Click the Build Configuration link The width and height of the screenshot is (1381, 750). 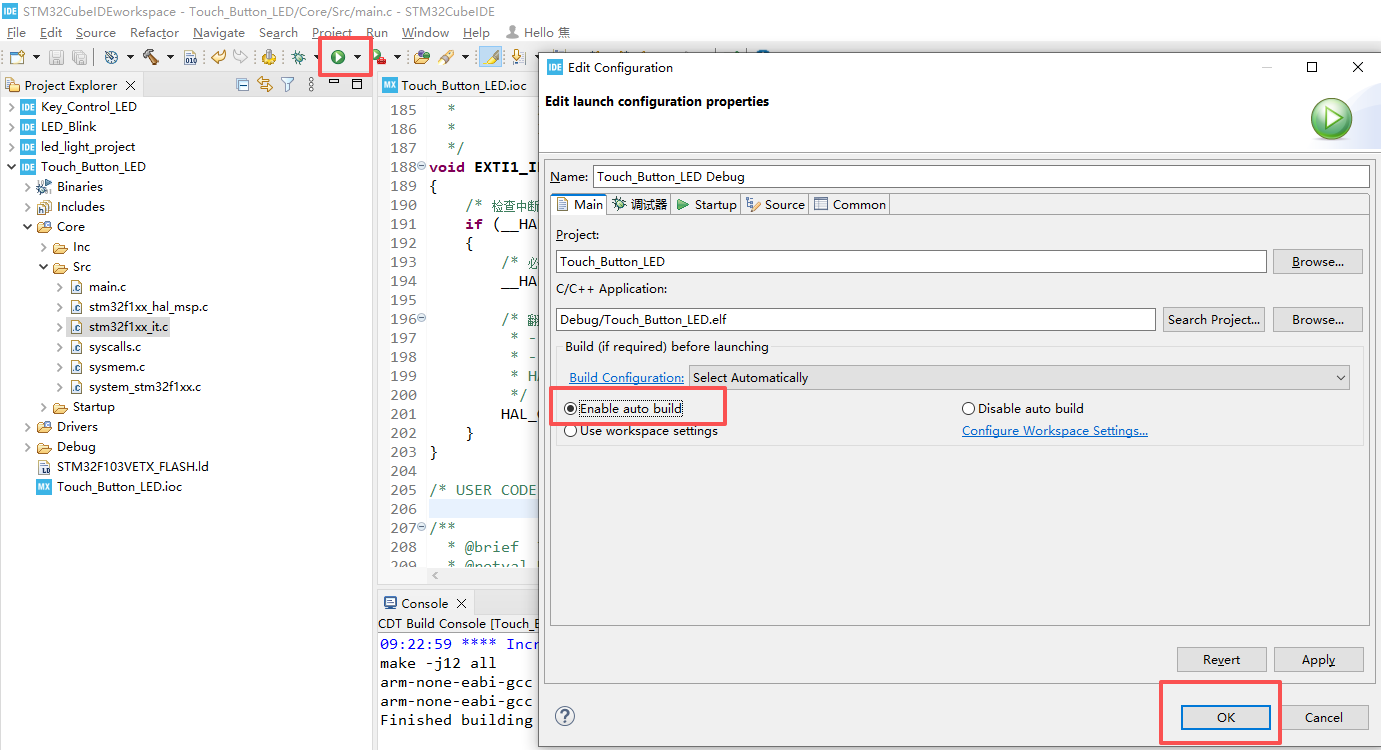627,378
